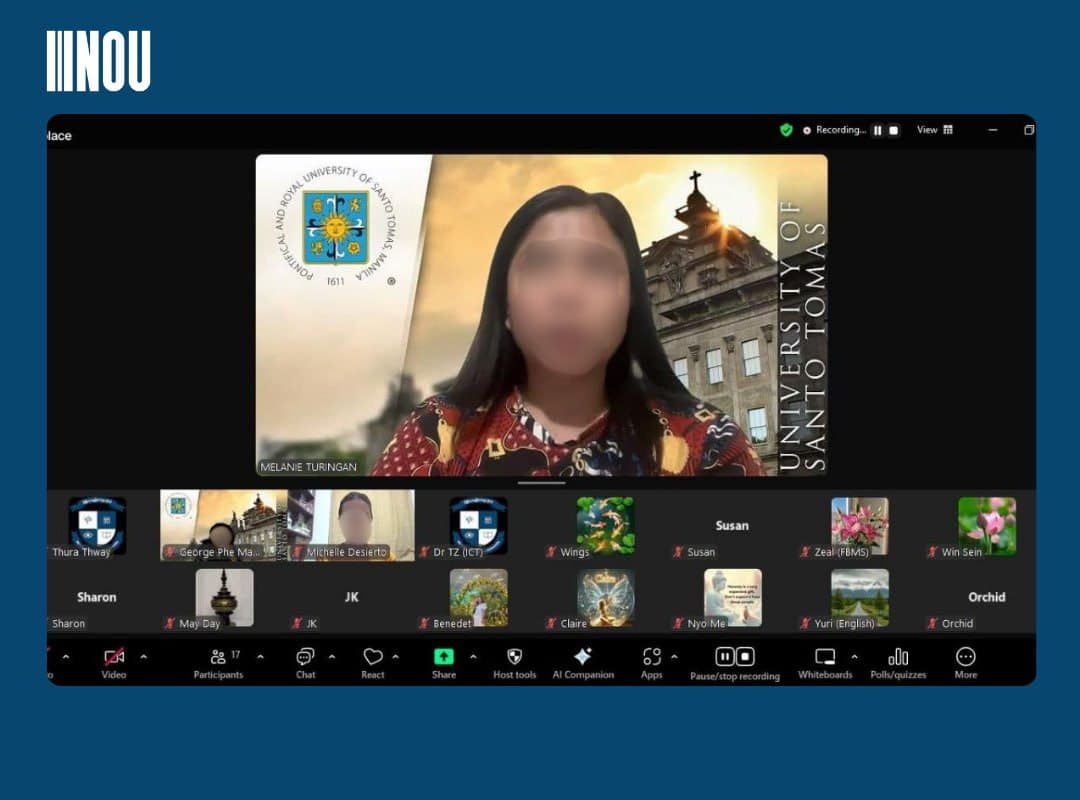Click muted mic icon beside Claire

point(551,624)
